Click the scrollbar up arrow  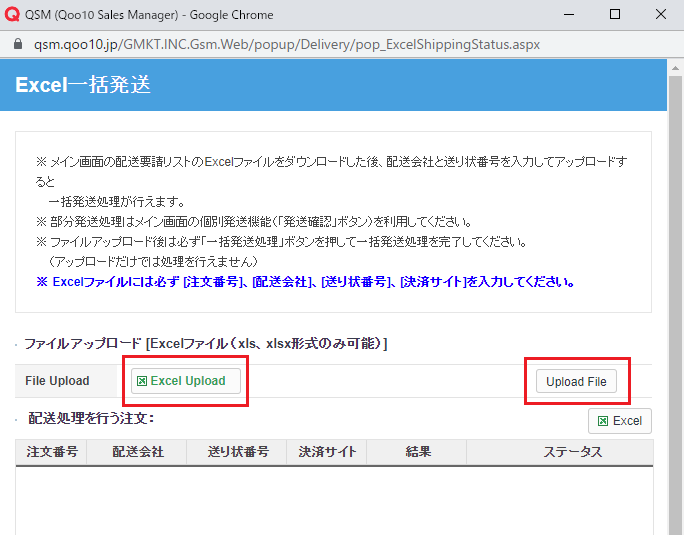[675, 68]
